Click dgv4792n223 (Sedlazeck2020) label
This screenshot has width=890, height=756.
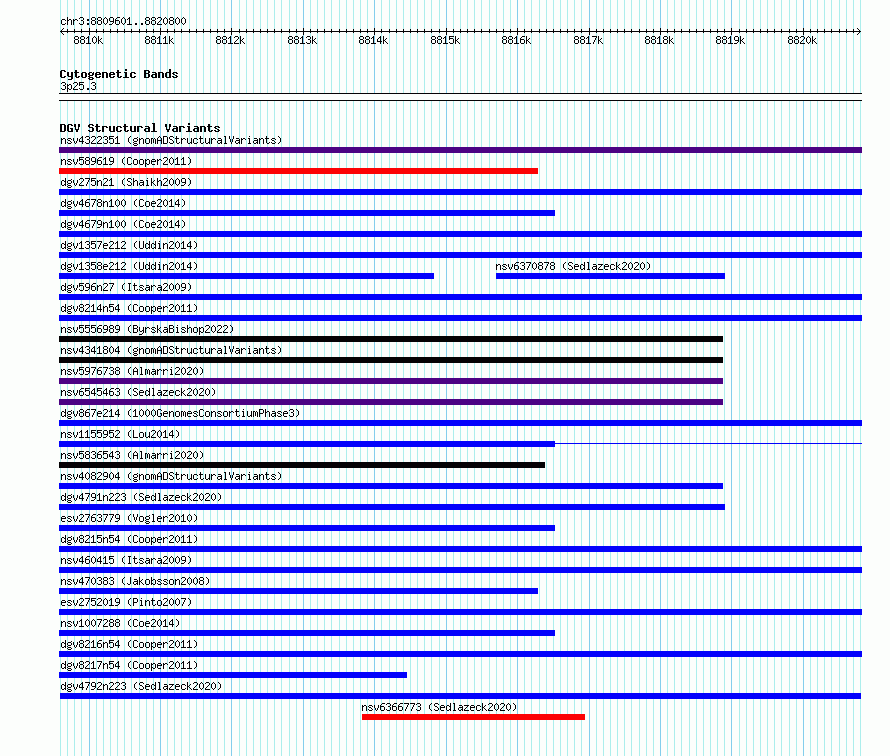tap(141, 686)
